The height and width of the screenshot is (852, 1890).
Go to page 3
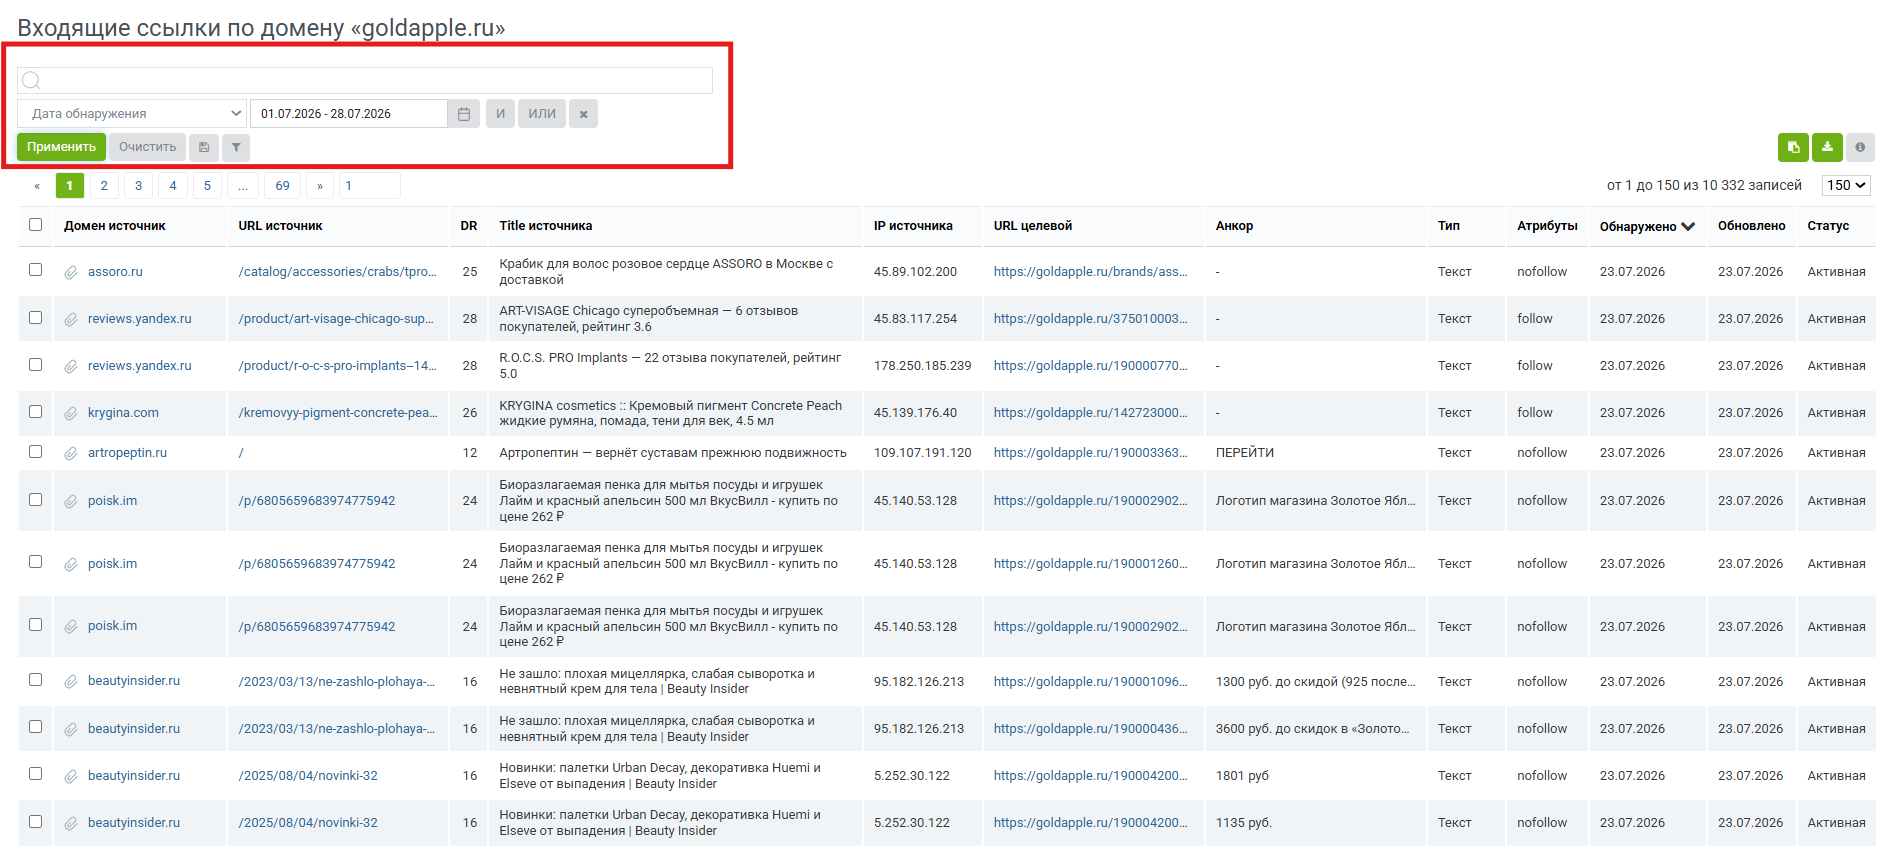coord(138,186)
